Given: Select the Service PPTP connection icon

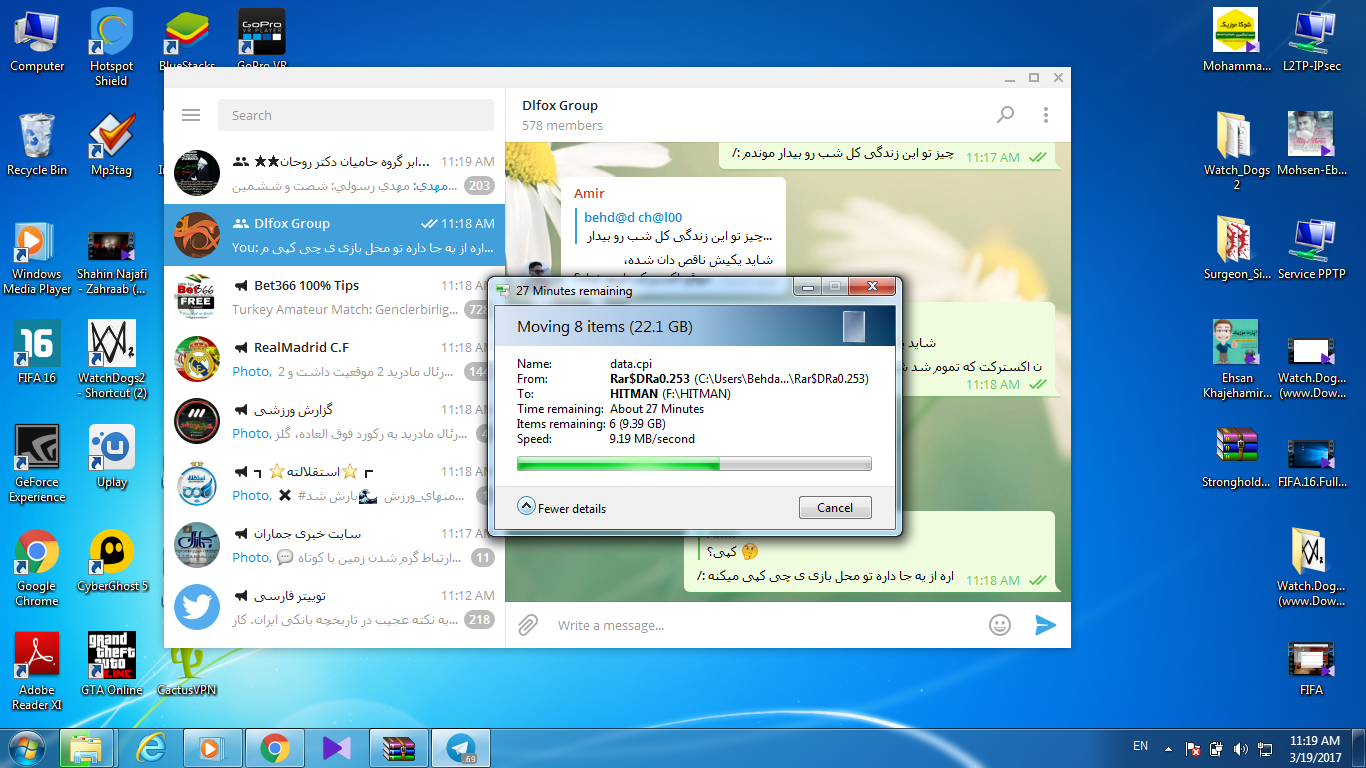Looking at the screenshot, I should tap(1311, 248).
